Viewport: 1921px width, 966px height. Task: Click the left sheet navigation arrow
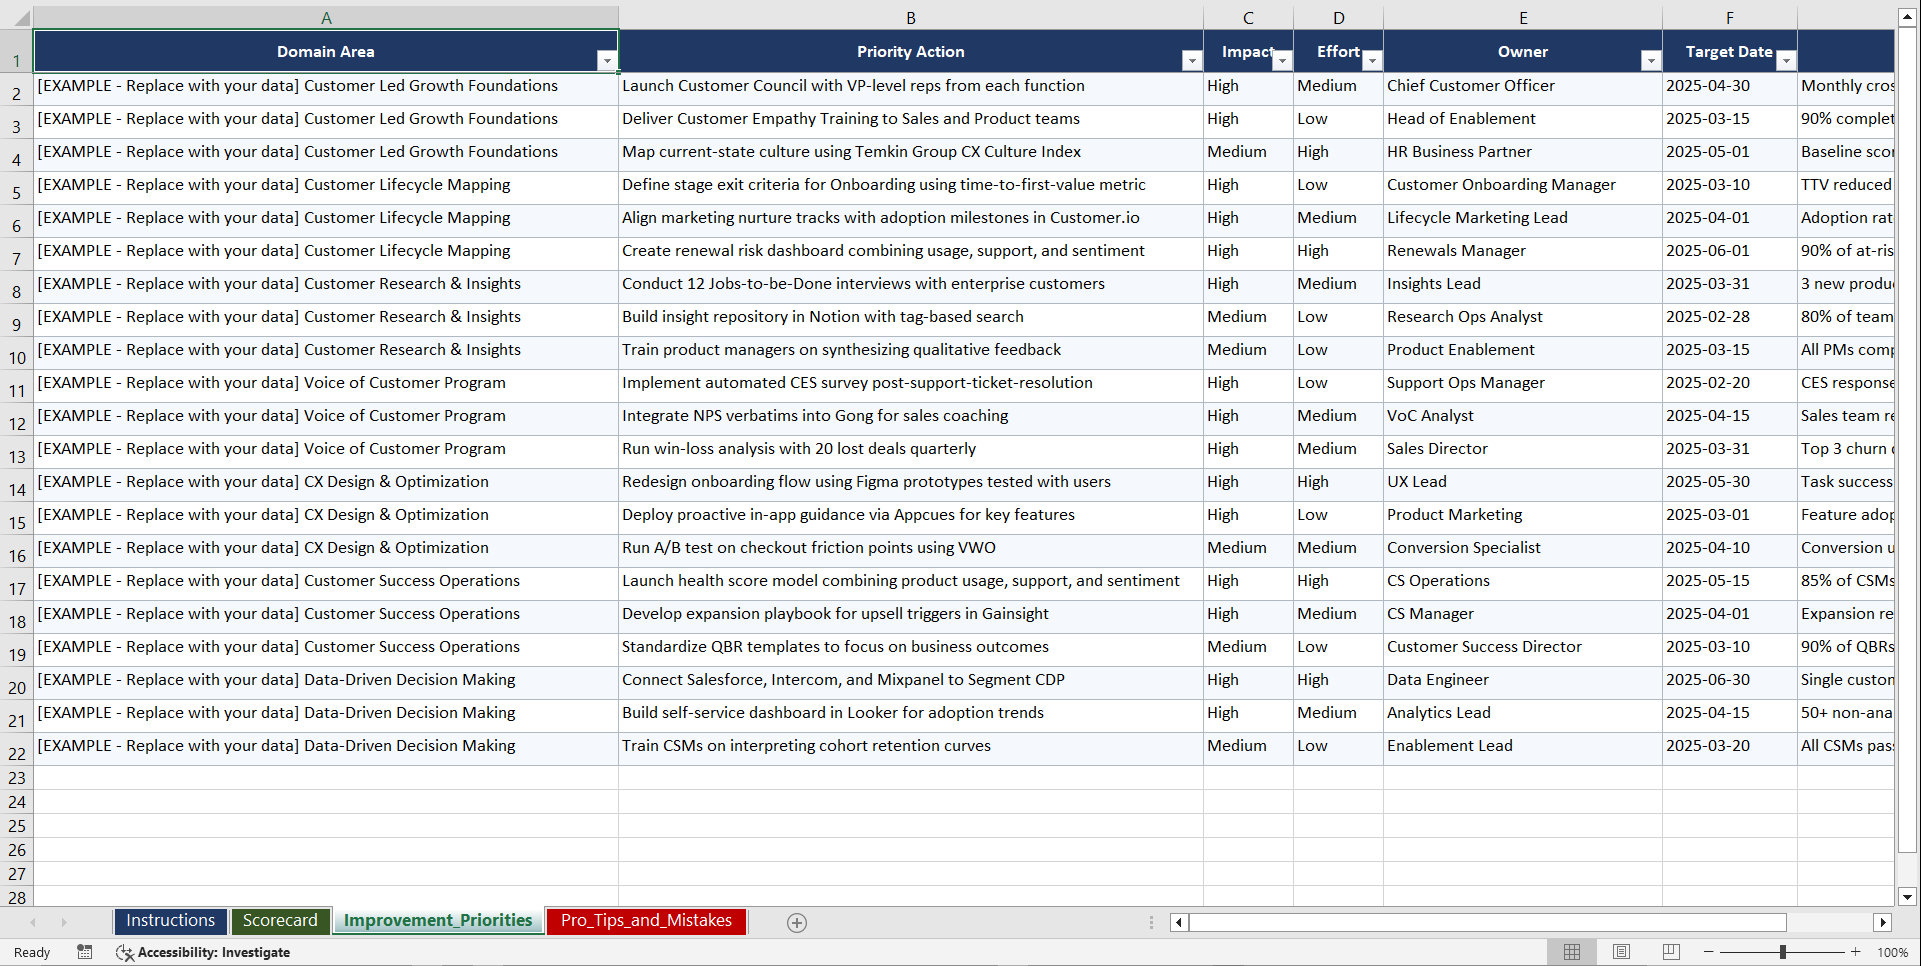(33, 922)
